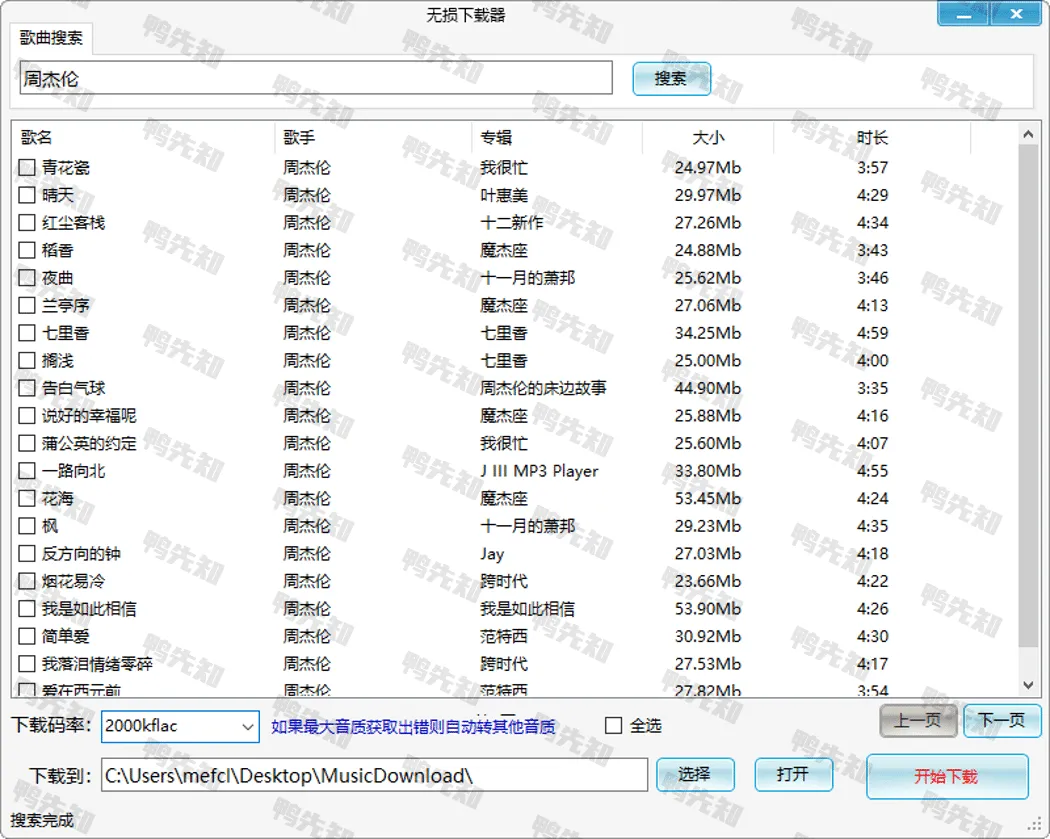Click the size value 53.90Mb

point(708,609)
